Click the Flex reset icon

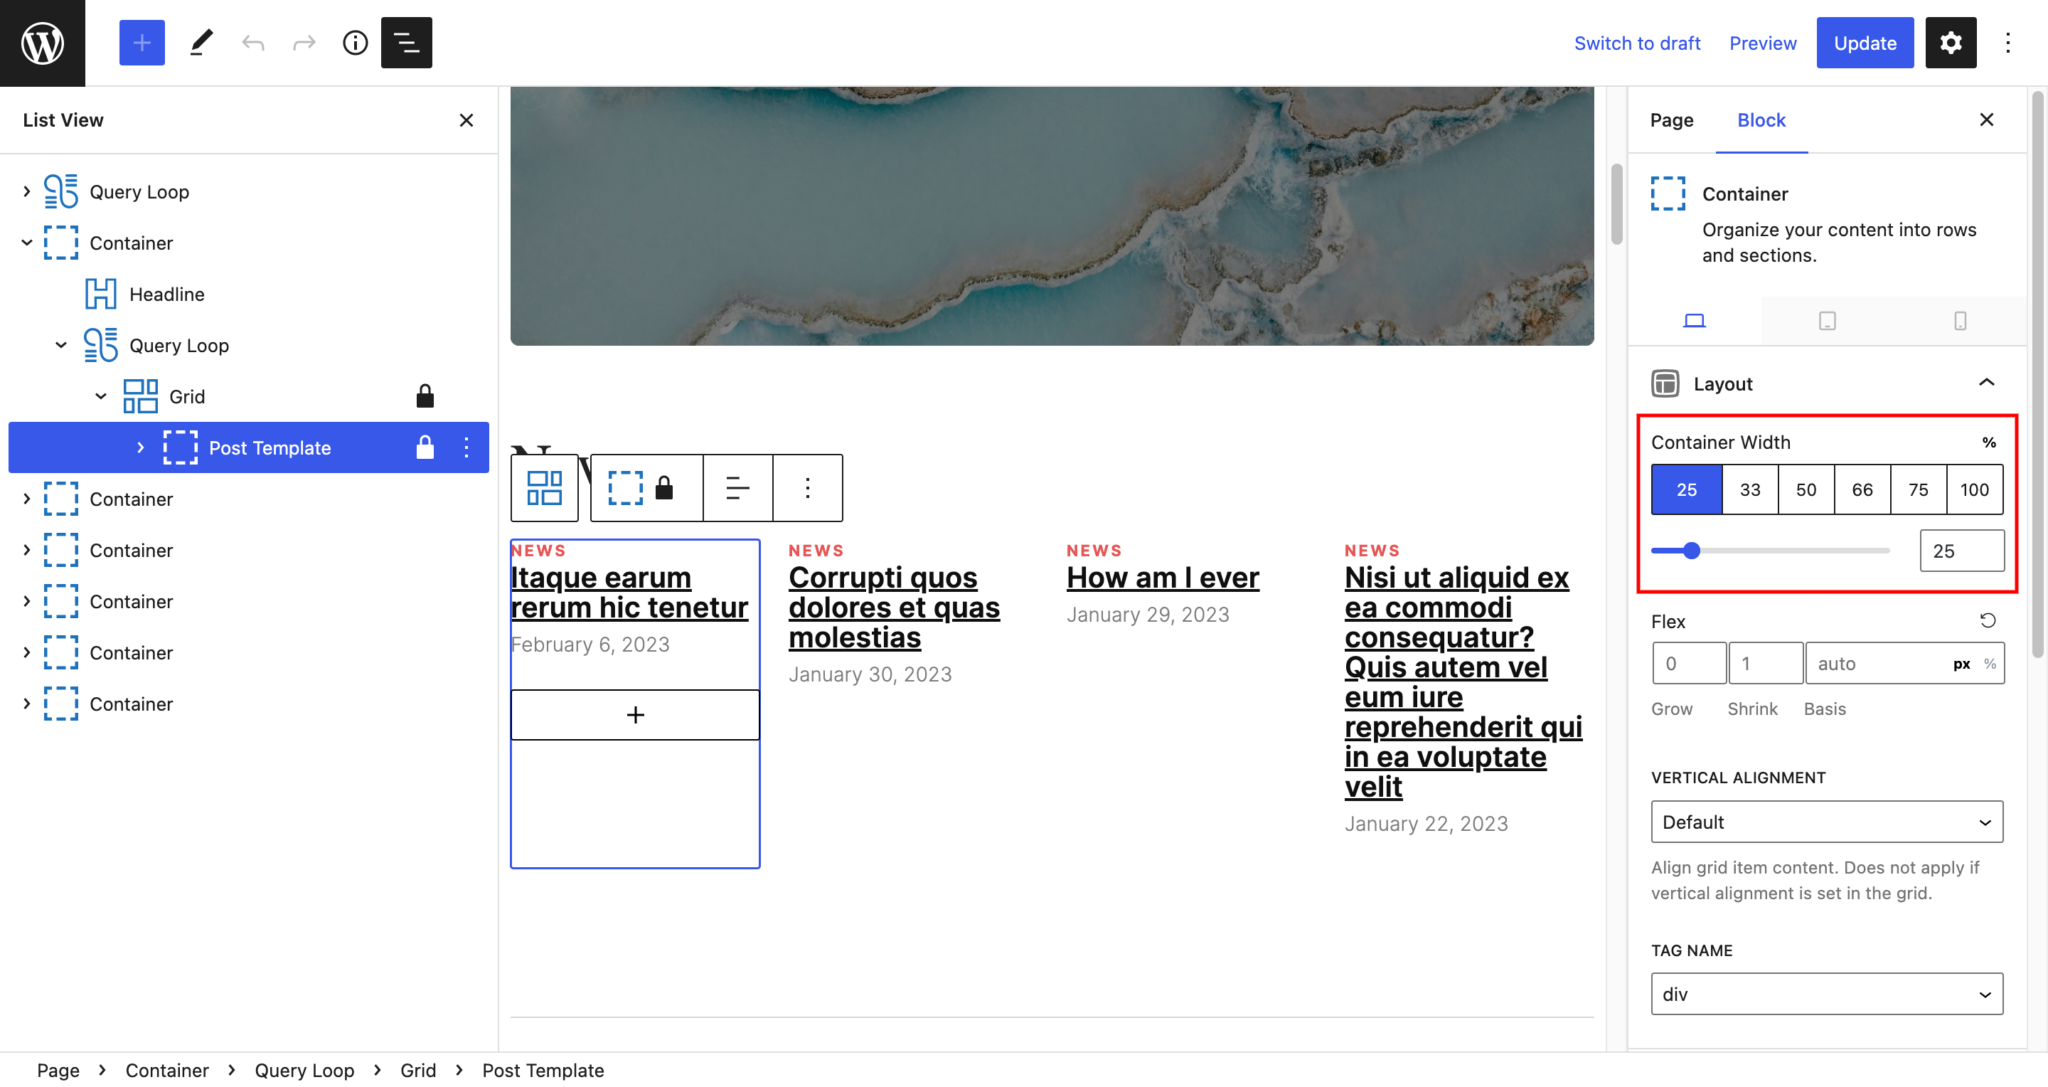coord(1987,621)
